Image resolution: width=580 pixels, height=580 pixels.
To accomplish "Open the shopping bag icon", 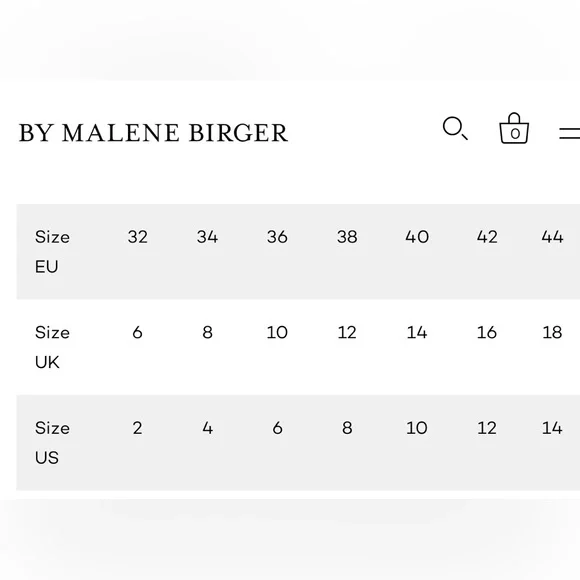I will [514, 128].
